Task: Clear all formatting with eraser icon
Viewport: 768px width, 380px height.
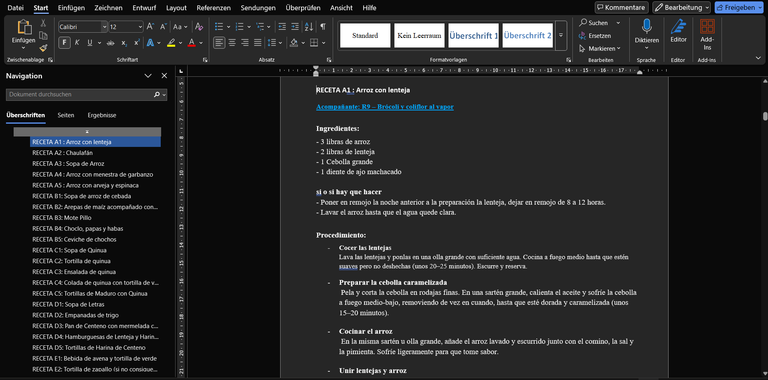Action: [x=199, y=26]
